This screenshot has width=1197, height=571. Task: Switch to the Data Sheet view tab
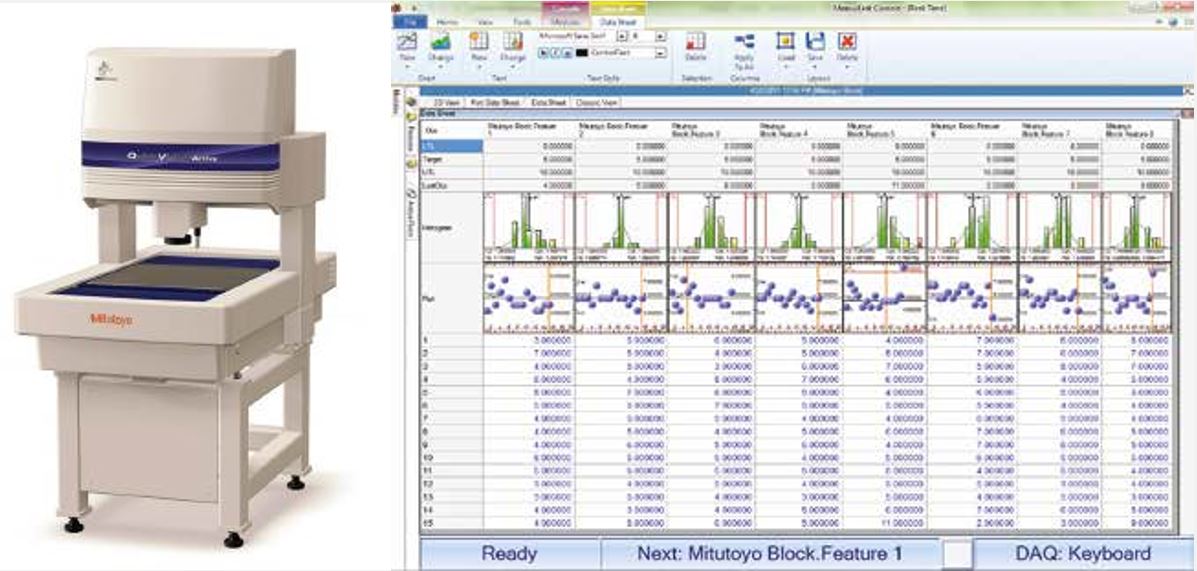point(547,102)
